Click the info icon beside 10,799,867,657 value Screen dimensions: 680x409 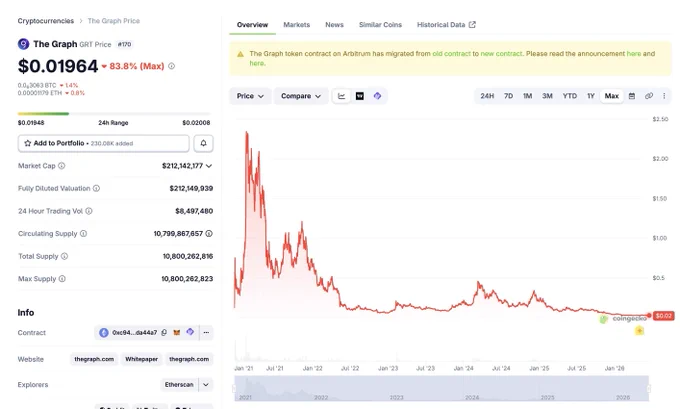coord(209,233)
